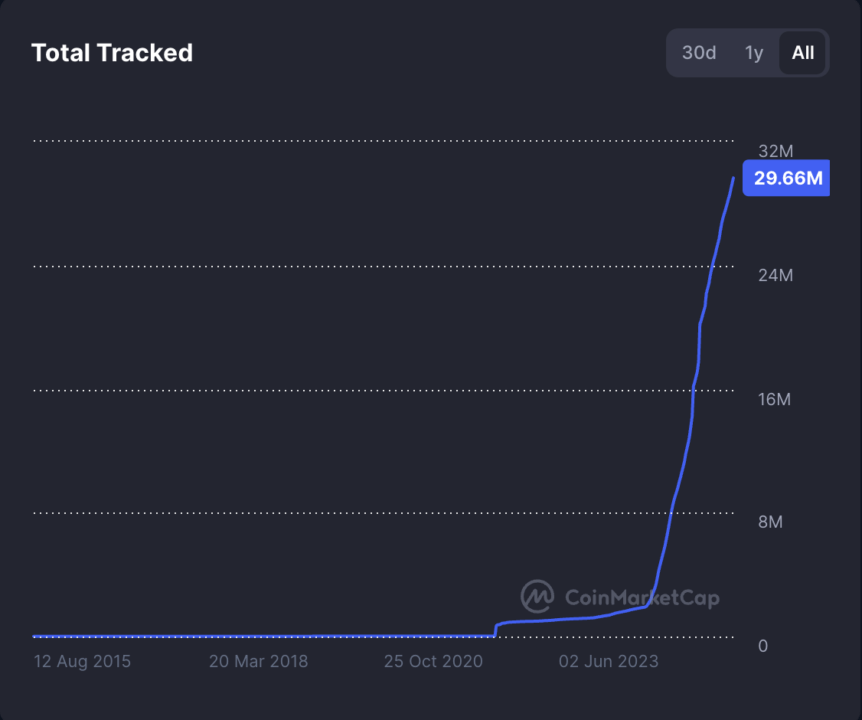Click the highlighted 29.66M value label
Viewport: 862px width, 720px height.
[x=786, y=178]
